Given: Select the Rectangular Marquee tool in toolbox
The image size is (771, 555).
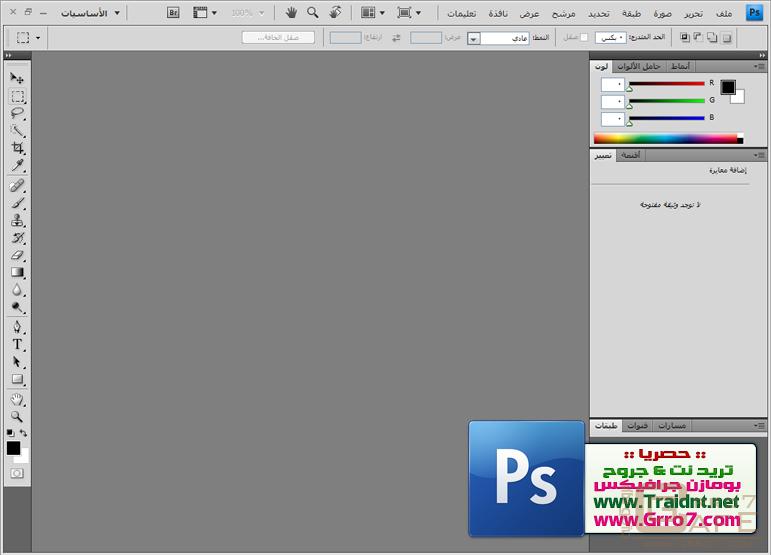Looking at the screenshot, I should (17, 96).
